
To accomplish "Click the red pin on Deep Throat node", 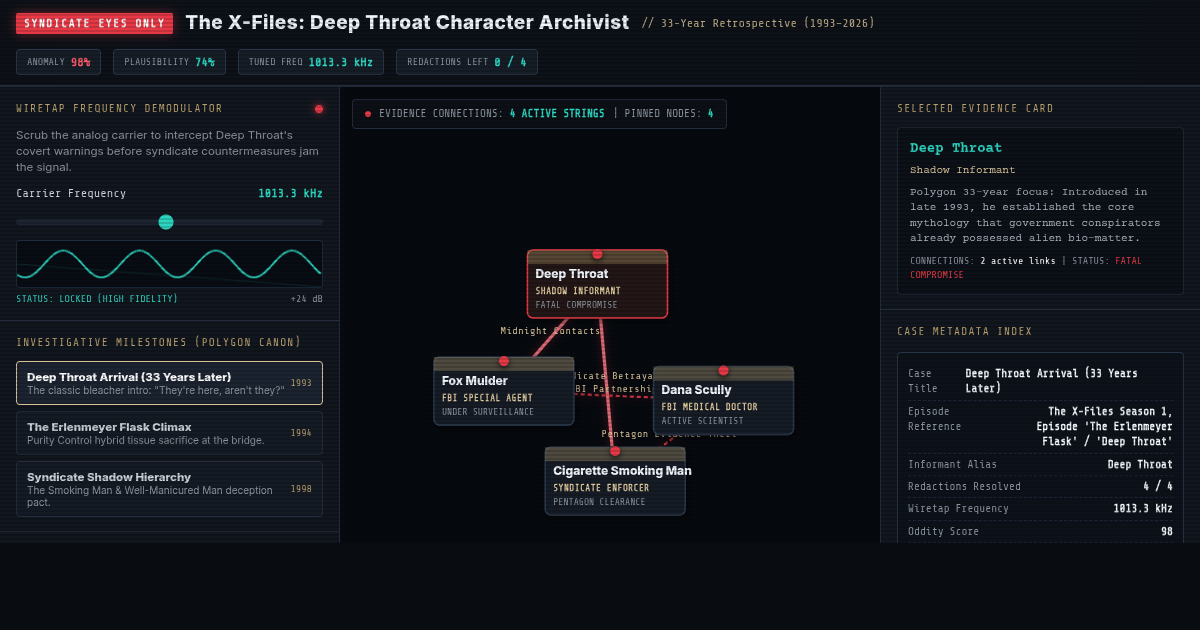I will 597,254.
